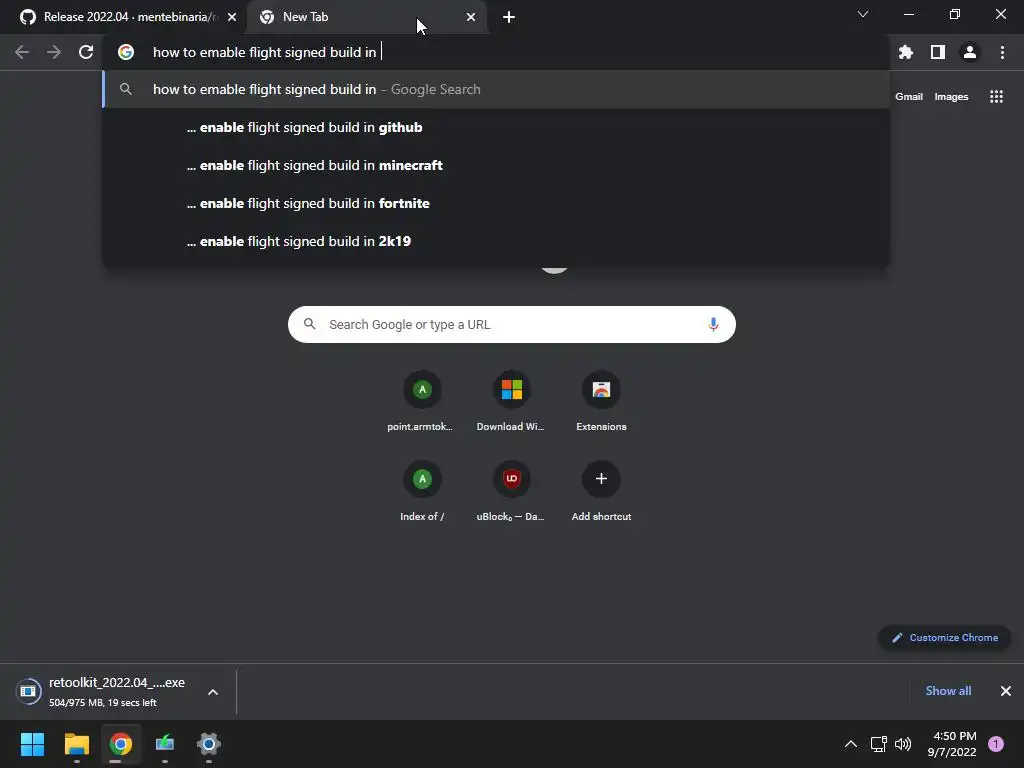Open the Settings gear taskbar icon
Image resolution: width=1024 pixels, height=768 pixels.
208,744
